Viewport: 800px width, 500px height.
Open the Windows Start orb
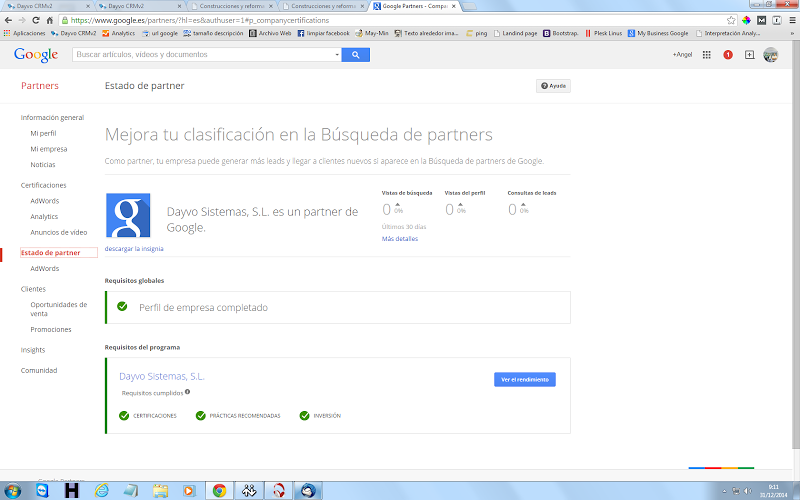tap(13, 491)
